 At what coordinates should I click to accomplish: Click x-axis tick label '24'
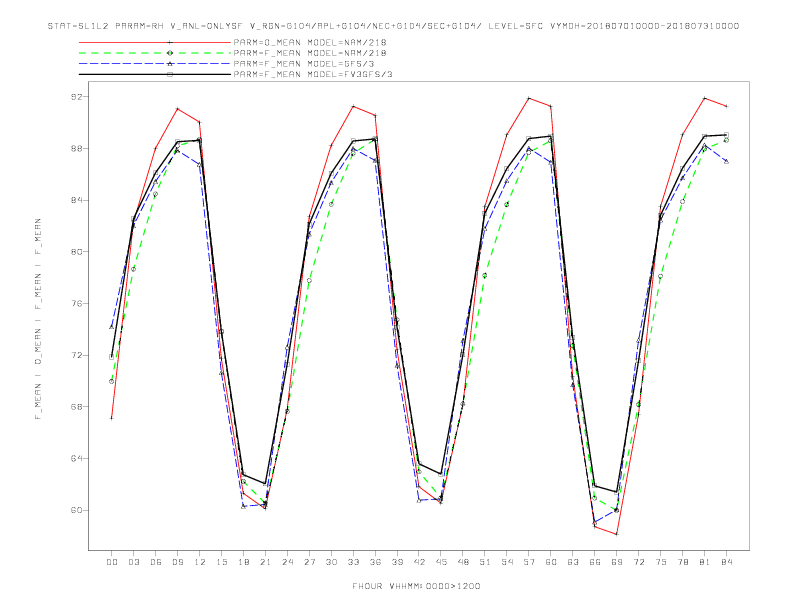pos(287,562)
